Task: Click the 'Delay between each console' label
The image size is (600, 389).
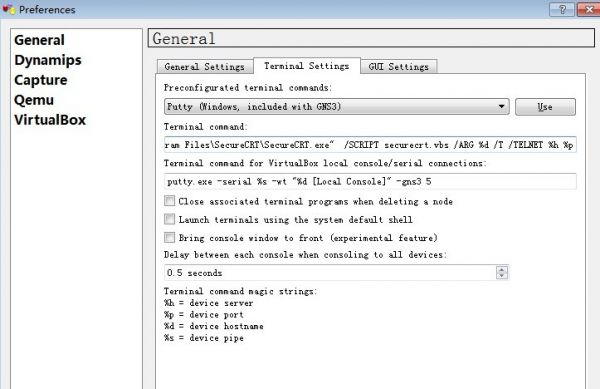Action: point(305,255)
